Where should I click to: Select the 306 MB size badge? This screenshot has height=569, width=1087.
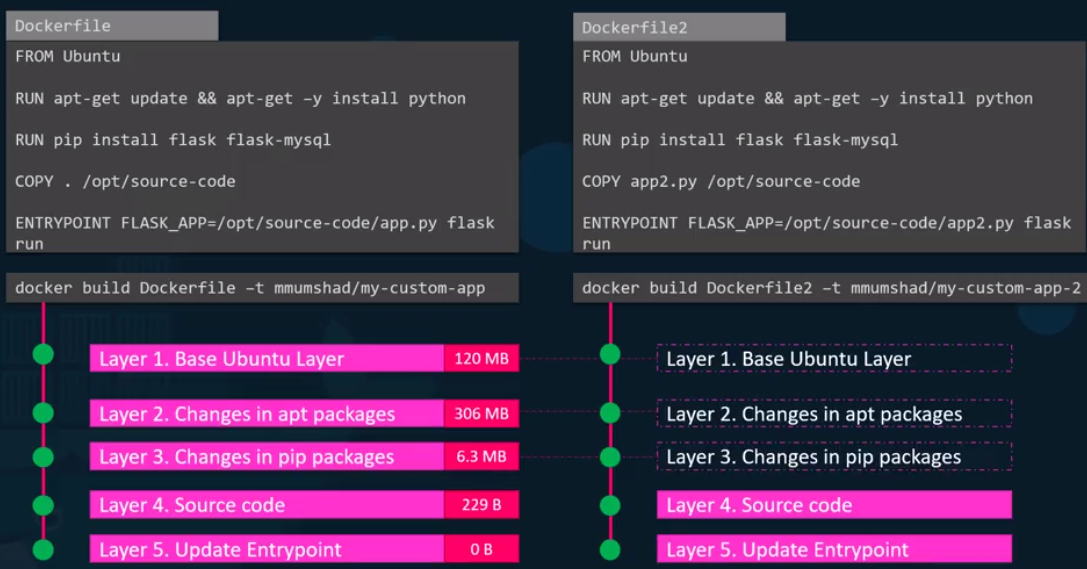click(x=481, y=413)
